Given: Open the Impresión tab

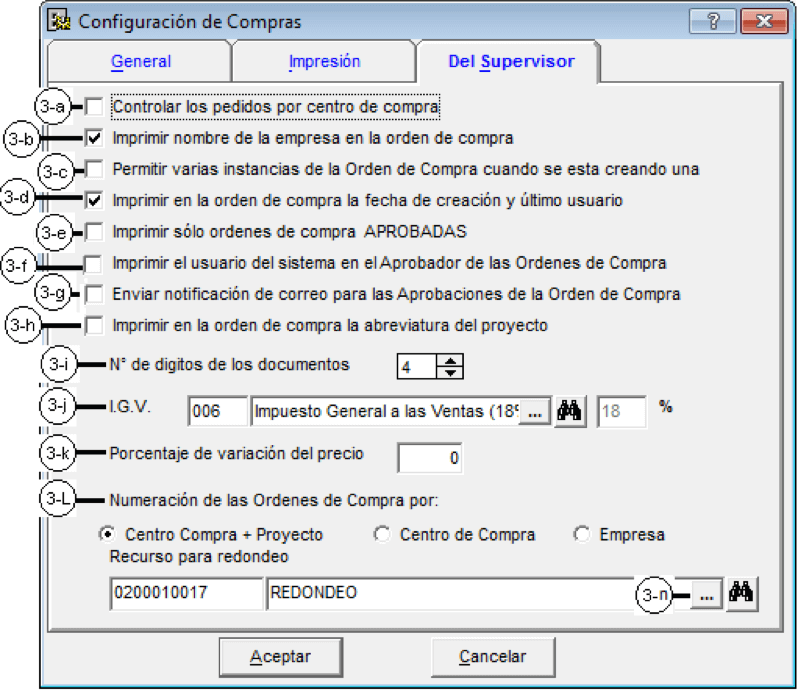Looking at the screenshot, I should (325, 62).
